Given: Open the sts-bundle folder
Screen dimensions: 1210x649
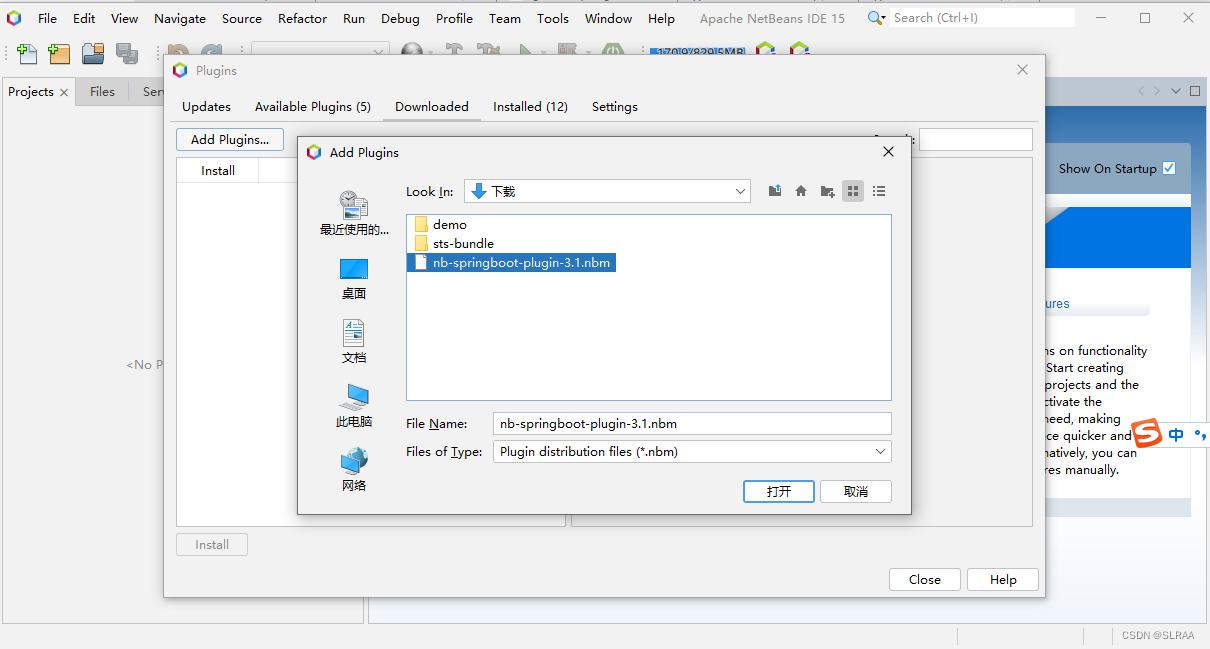Looking at the screenshot, I should (x=454, y=244).
